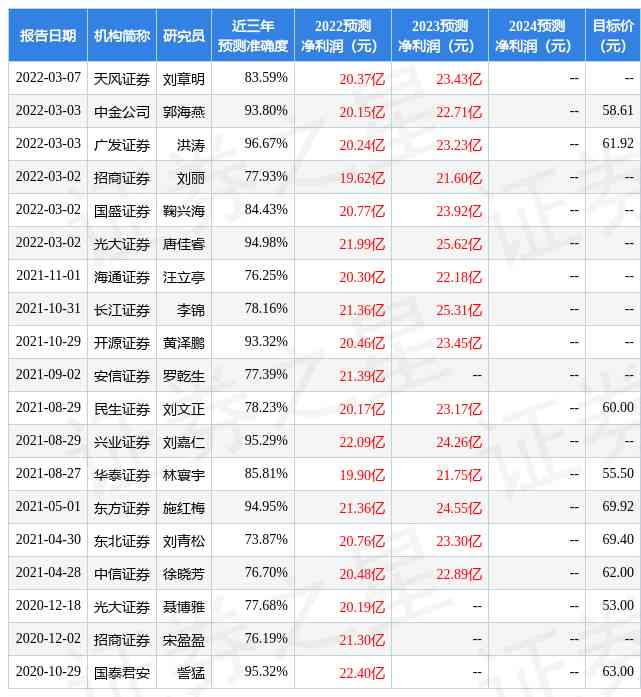Click target price 63.00
The height and width of the screenshot is (697, 641).
[x=617, y=672]
